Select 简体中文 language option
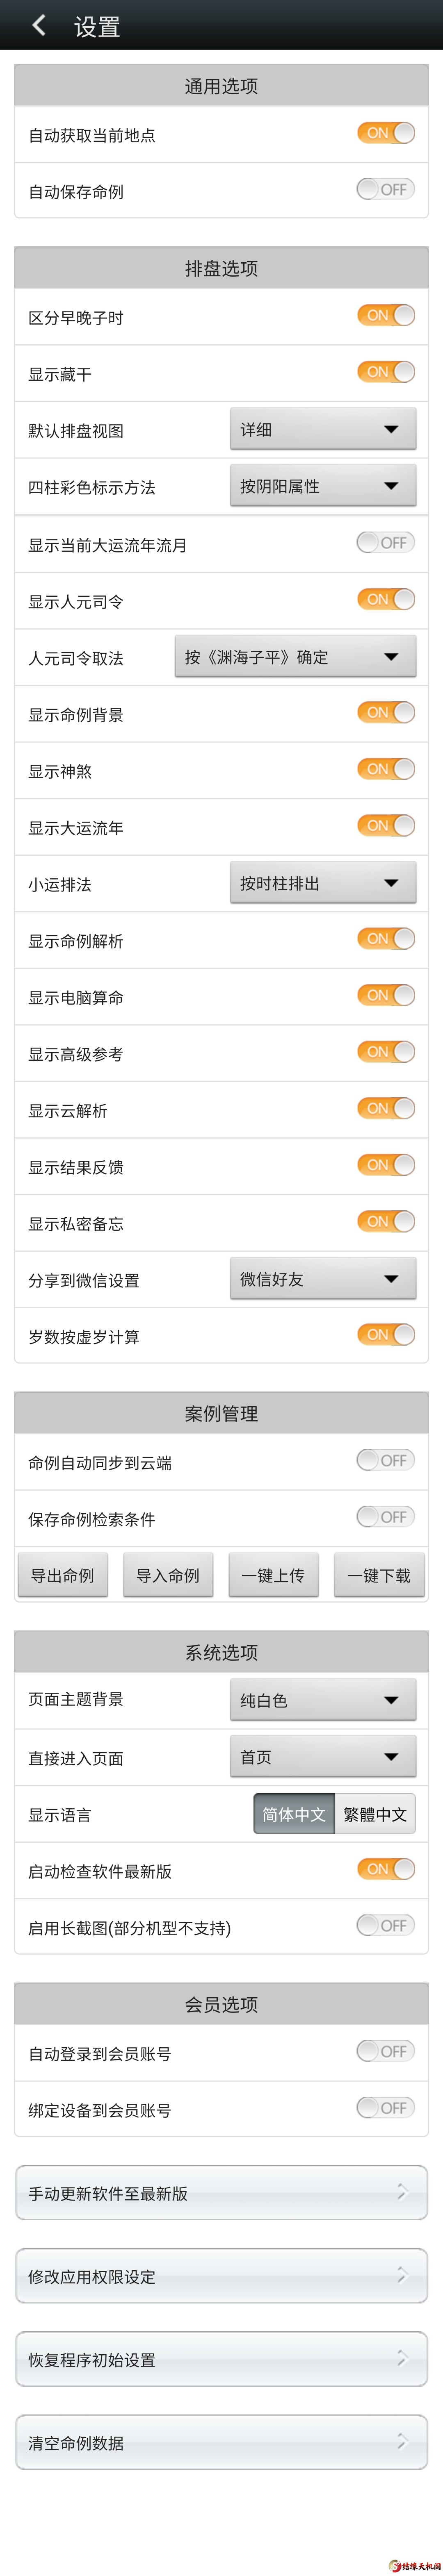The width and height of the screenshot is (443, 2576). point(294,1814)
